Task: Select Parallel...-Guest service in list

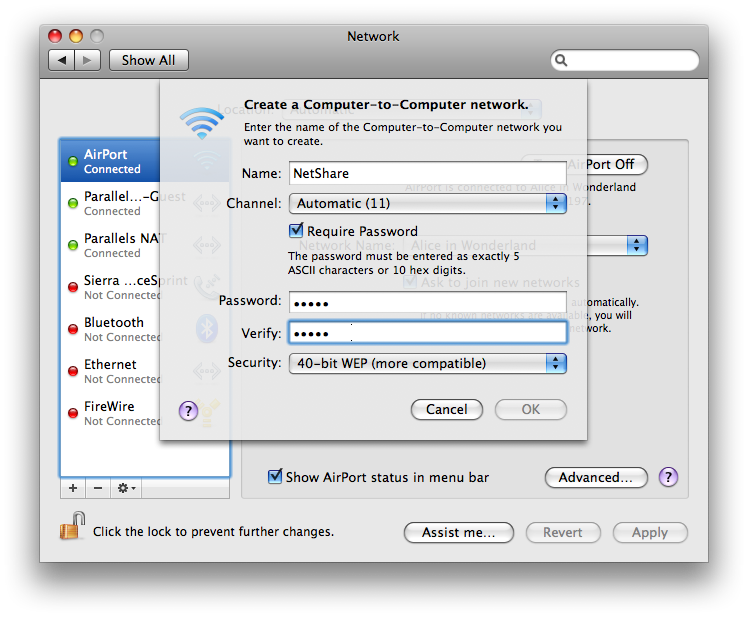Action: (x=110, y=203)
